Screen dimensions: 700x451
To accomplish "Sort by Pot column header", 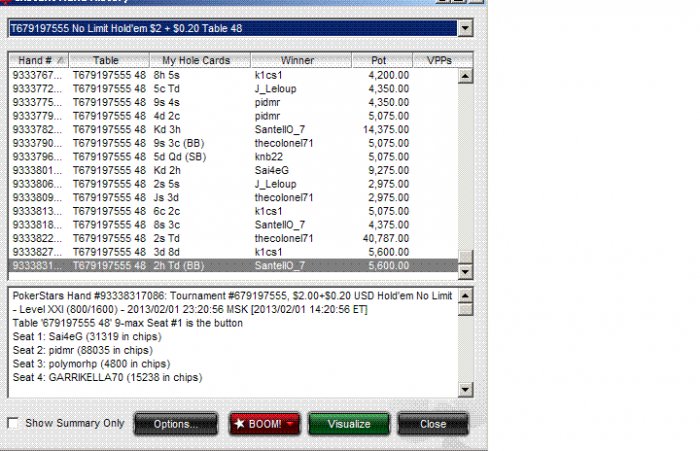I will point(382,60).
